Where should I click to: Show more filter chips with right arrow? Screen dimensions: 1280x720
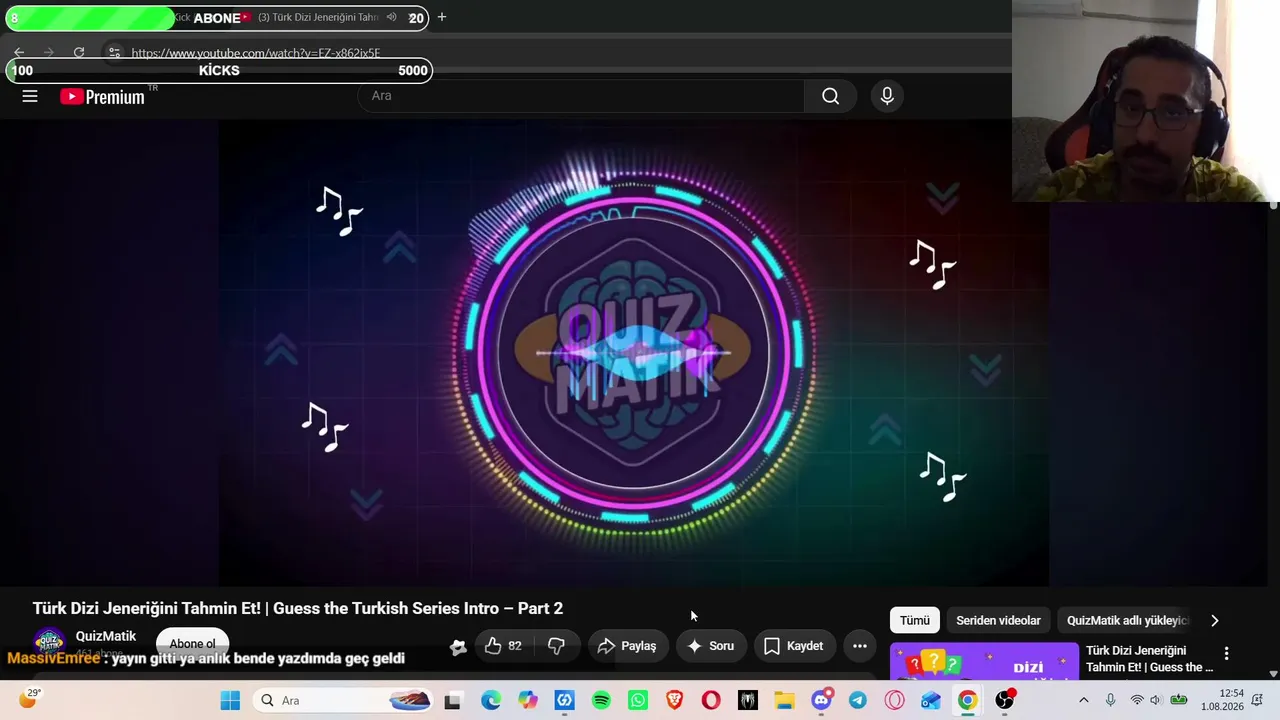[1215, 620]
